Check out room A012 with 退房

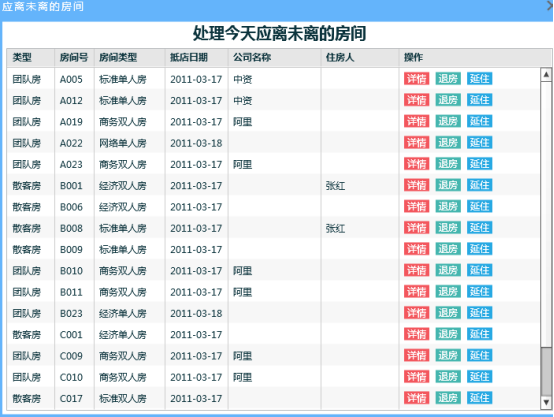pyautogui.click(x=448, y=100)
